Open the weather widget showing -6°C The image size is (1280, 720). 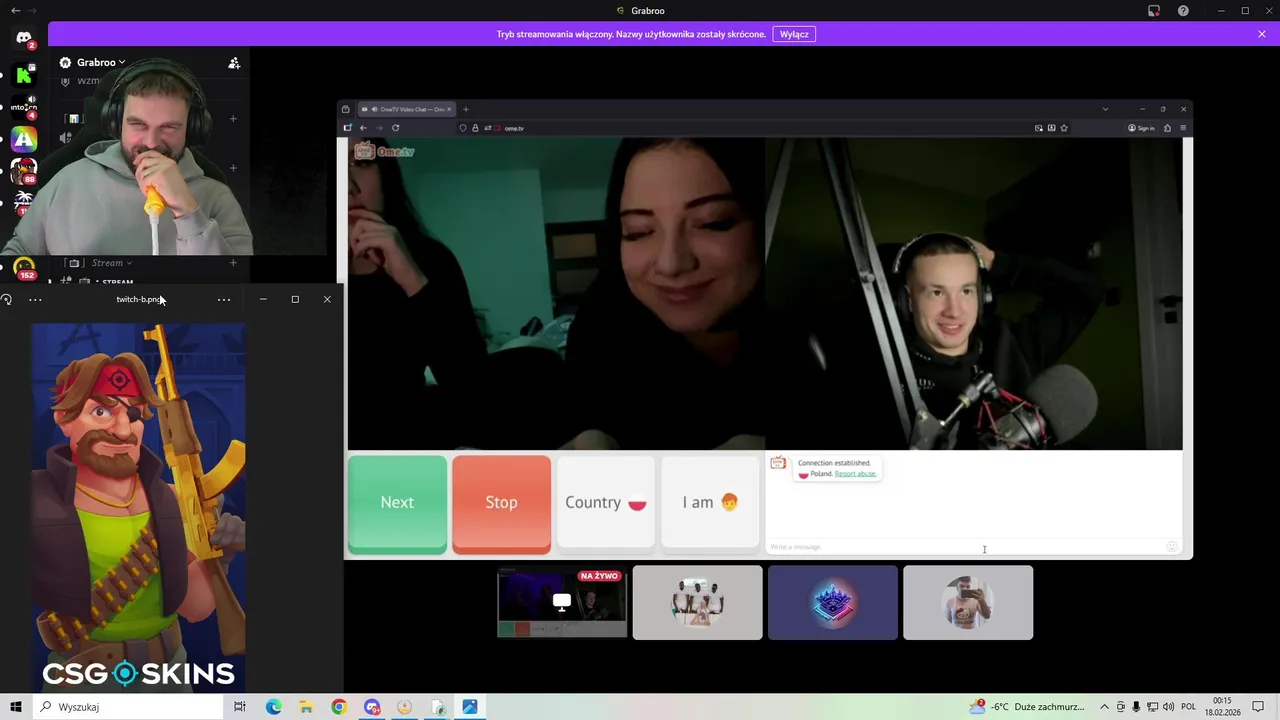click(1027, 707)
